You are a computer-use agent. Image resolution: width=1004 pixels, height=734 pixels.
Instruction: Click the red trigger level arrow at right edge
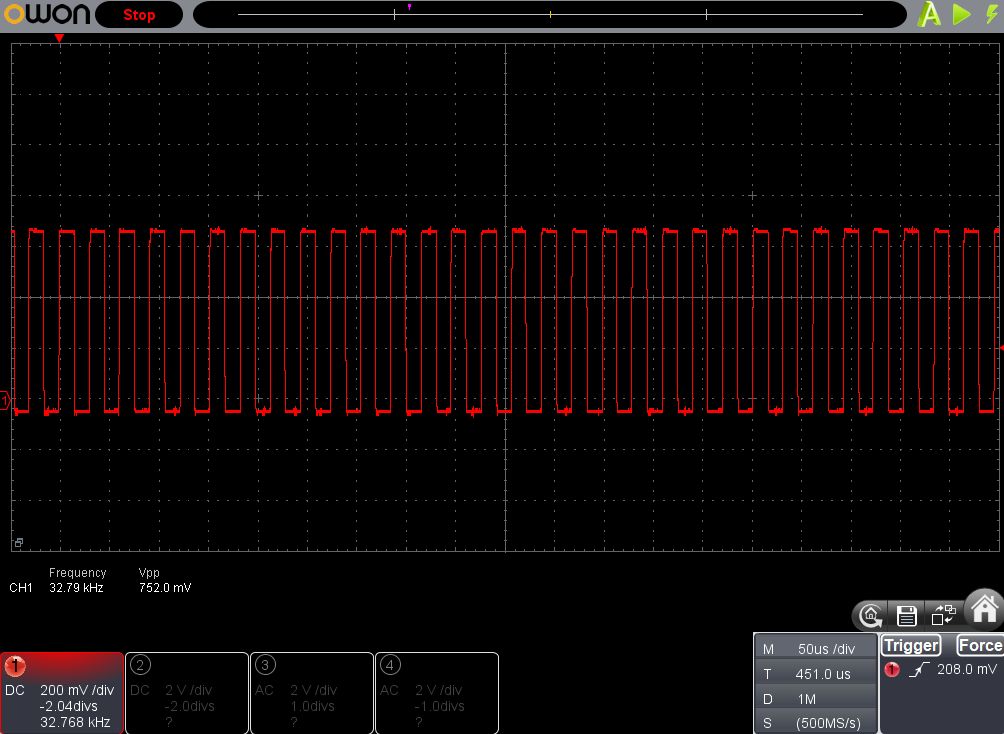click(1001, 348)
